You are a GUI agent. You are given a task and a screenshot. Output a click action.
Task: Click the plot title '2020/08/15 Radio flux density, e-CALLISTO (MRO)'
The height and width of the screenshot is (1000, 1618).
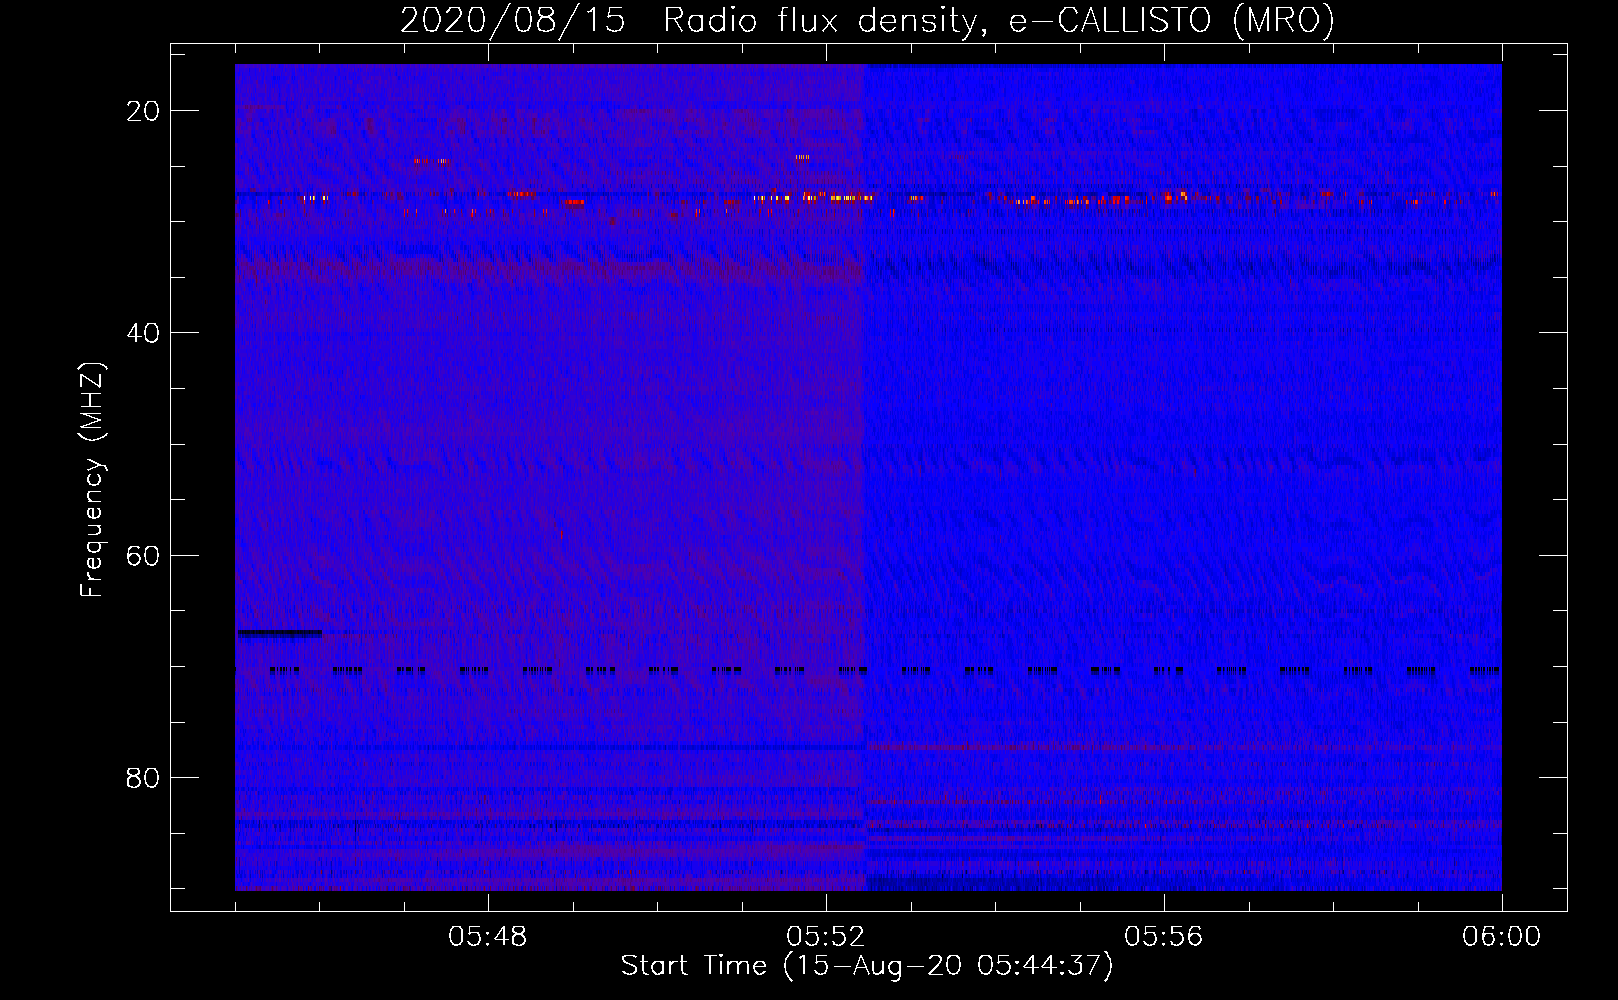point(867,20)
